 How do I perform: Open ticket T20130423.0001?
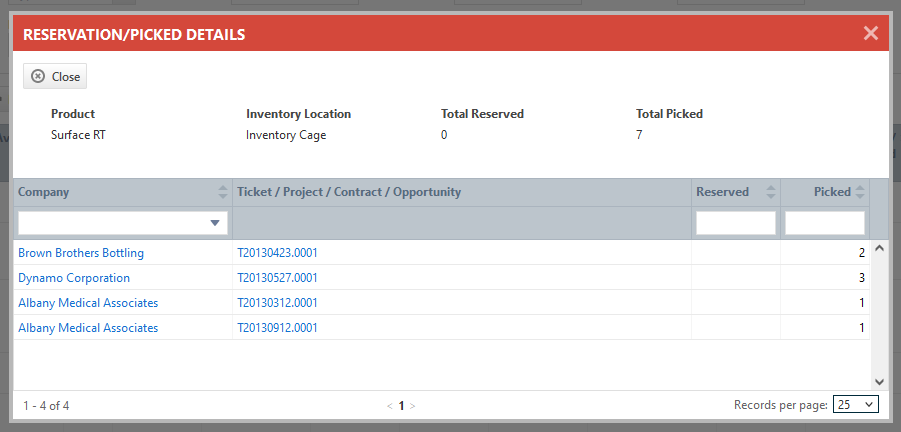(277, 253)
